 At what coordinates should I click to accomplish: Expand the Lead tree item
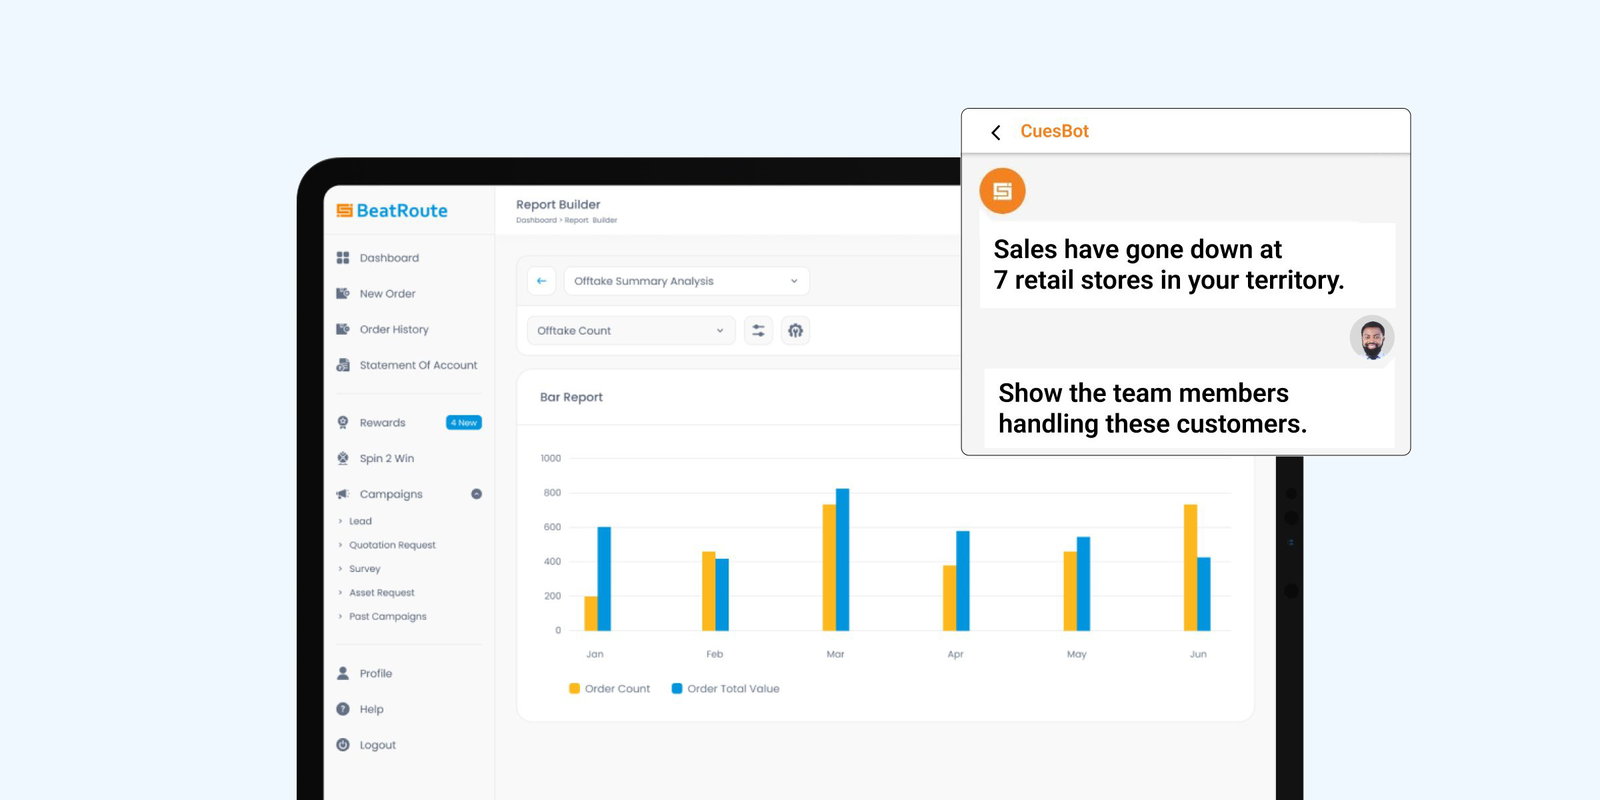341,522
